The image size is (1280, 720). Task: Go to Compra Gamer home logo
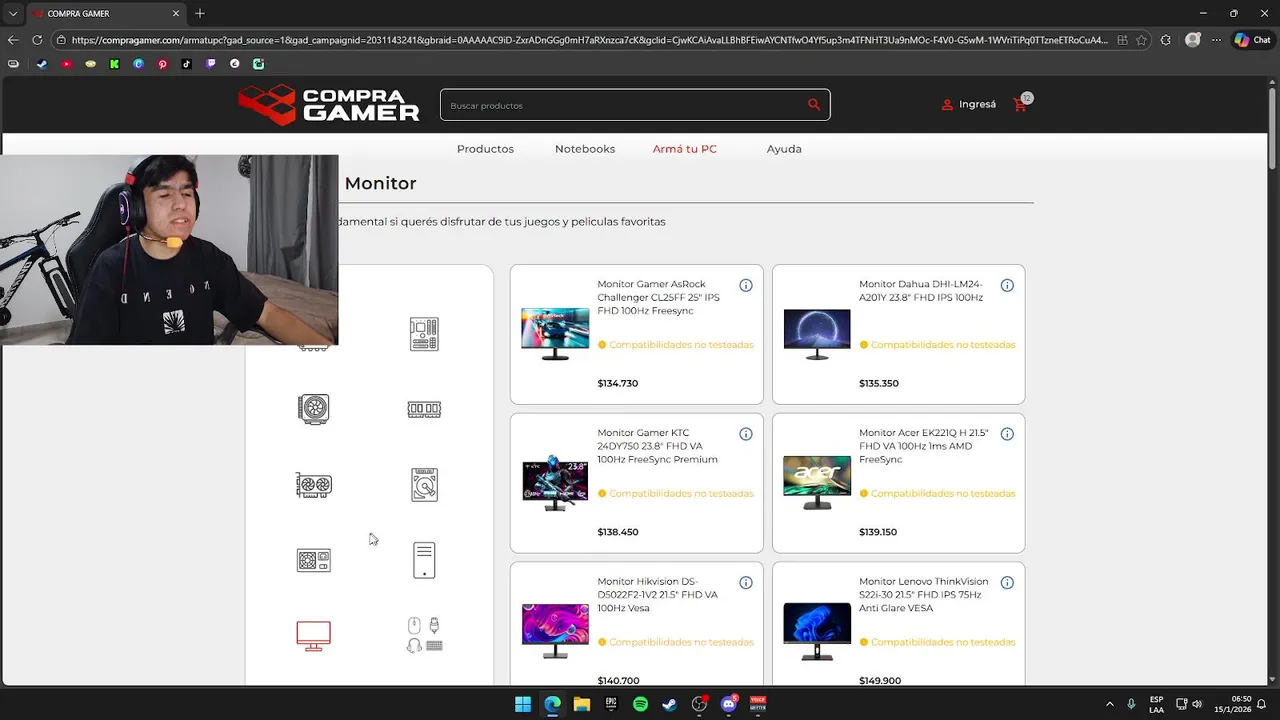(329, 105)
